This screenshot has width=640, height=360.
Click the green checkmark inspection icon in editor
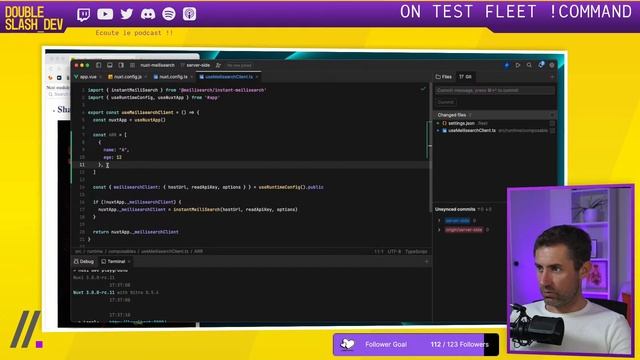coord(423,89)
